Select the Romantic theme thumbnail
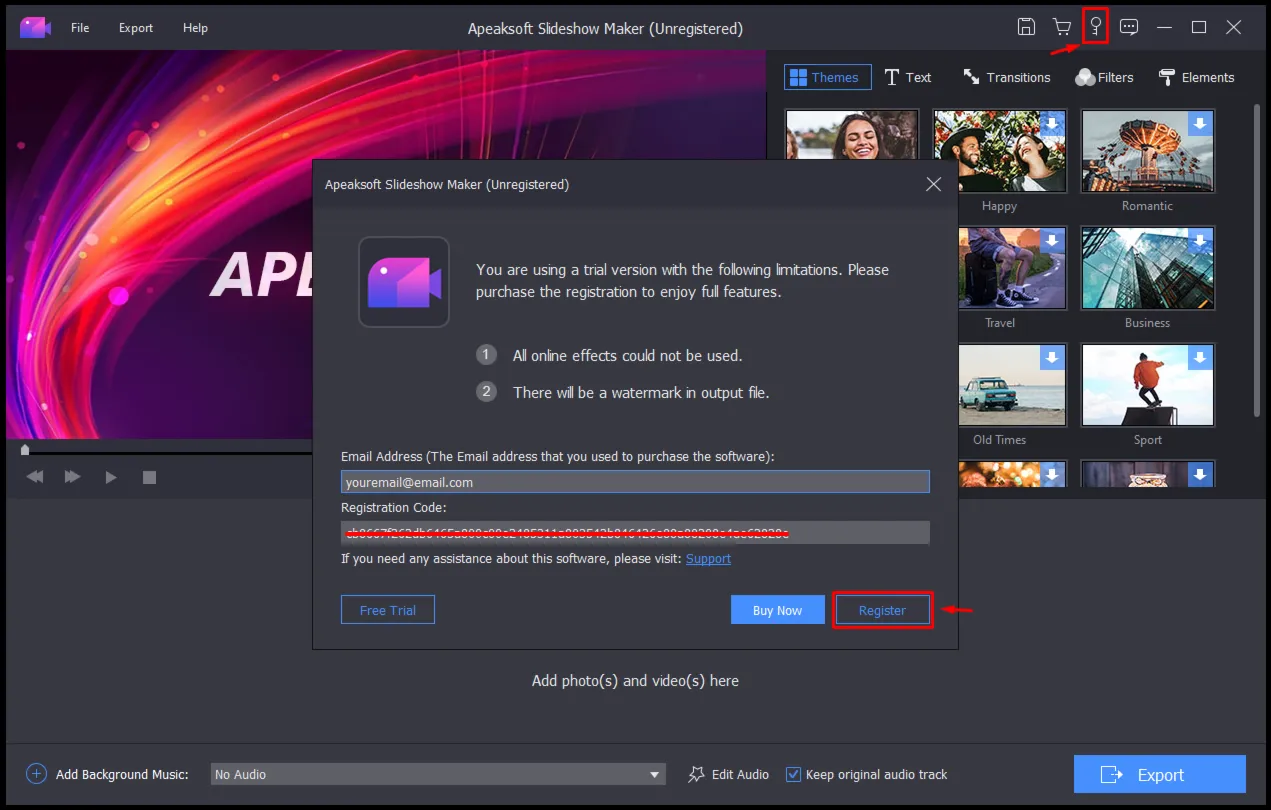Screen dimensions: 1271x810 [1147, 152]
